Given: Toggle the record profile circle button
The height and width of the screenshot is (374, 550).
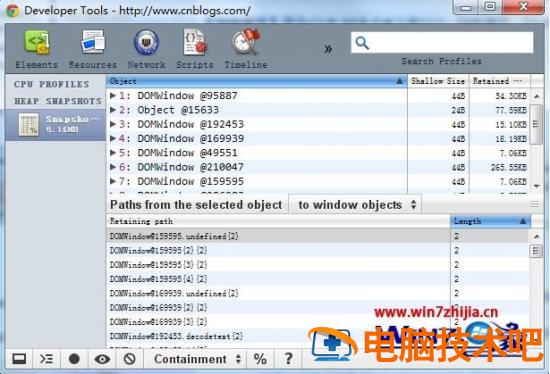Looking at the screenshot, I should click(x=74, y=359).
